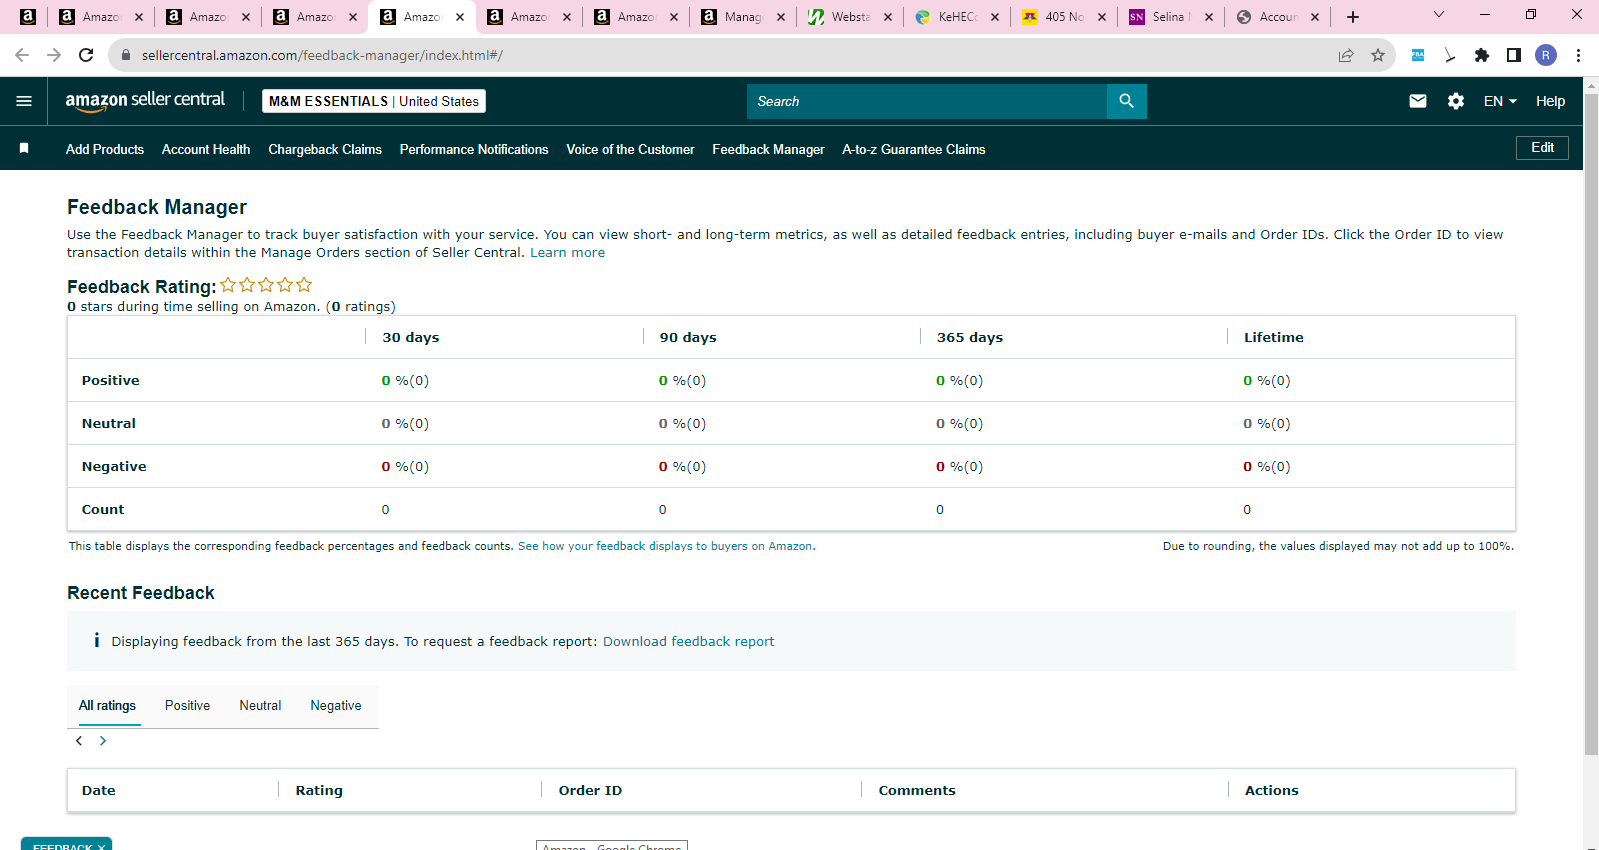Open the settings gear icon

tap(1456, 101)
